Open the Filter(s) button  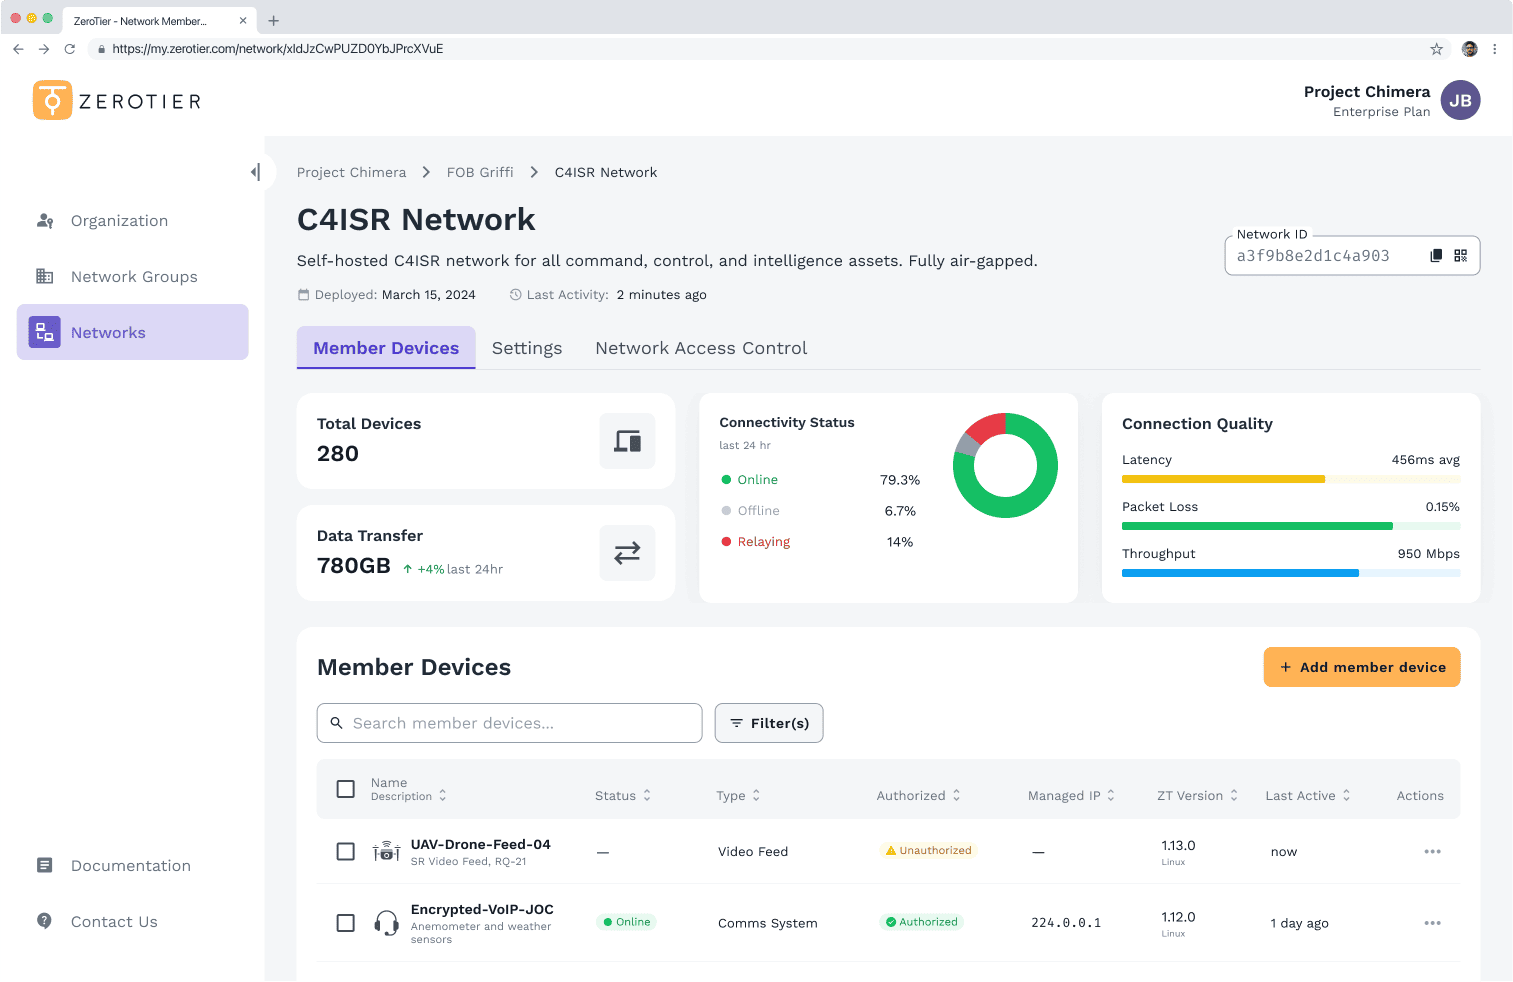click(769, 723)
